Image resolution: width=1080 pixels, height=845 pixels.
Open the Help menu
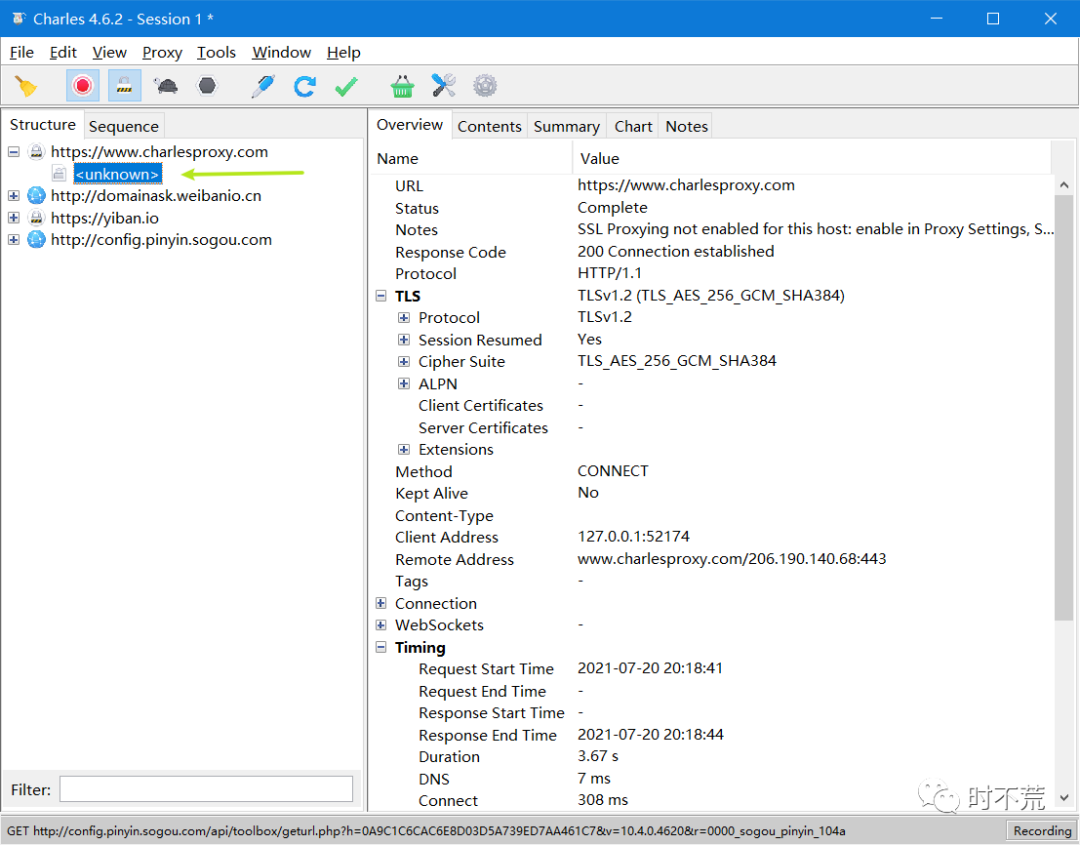coord(343,52)
